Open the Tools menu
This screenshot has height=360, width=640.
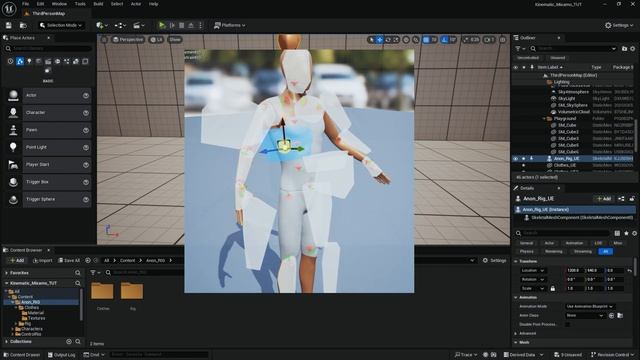80,4
